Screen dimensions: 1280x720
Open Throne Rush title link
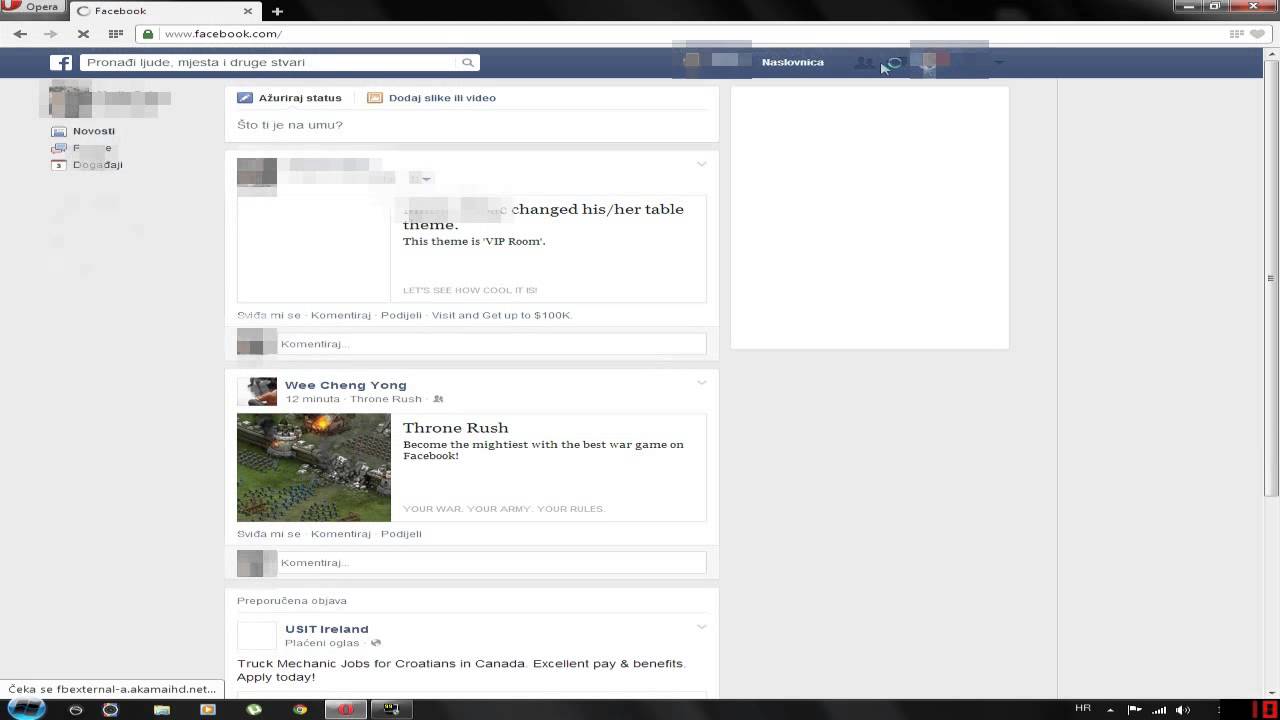(x=456, y=428)
